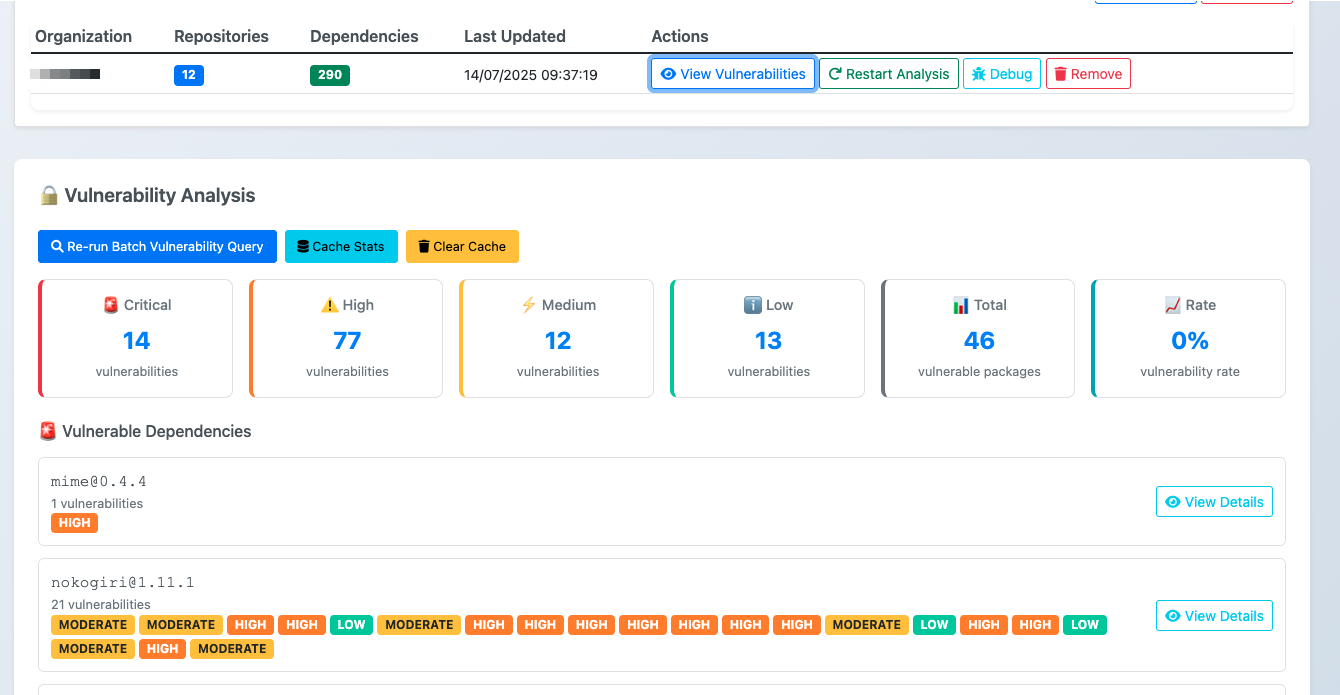1340x695 pixels.
Task: Click the database icon on Cache Stats
Action: (x=301, y=246)
